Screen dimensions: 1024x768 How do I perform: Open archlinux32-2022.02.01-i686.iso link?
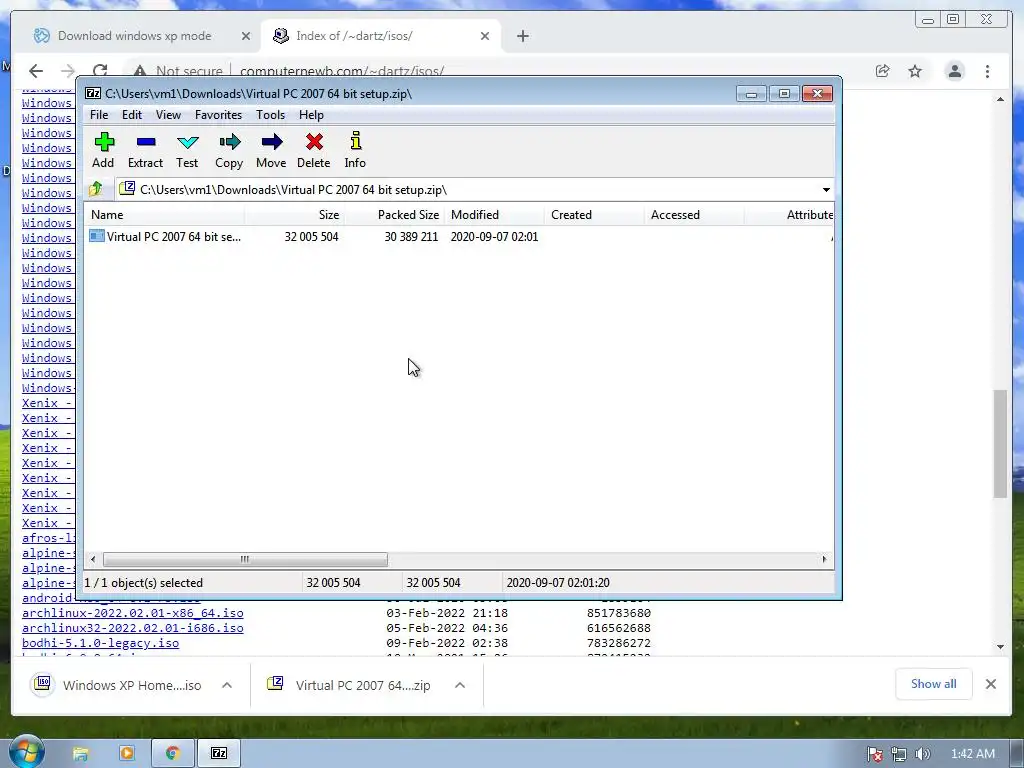pyautogui.click(x=133, y=628)
